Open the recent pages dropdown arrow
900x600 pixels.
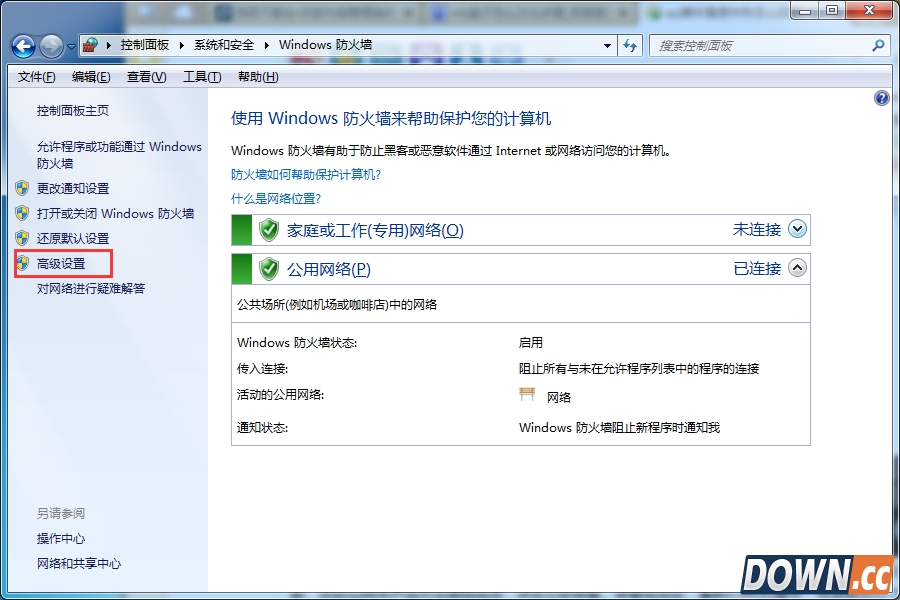click(72, 47)
